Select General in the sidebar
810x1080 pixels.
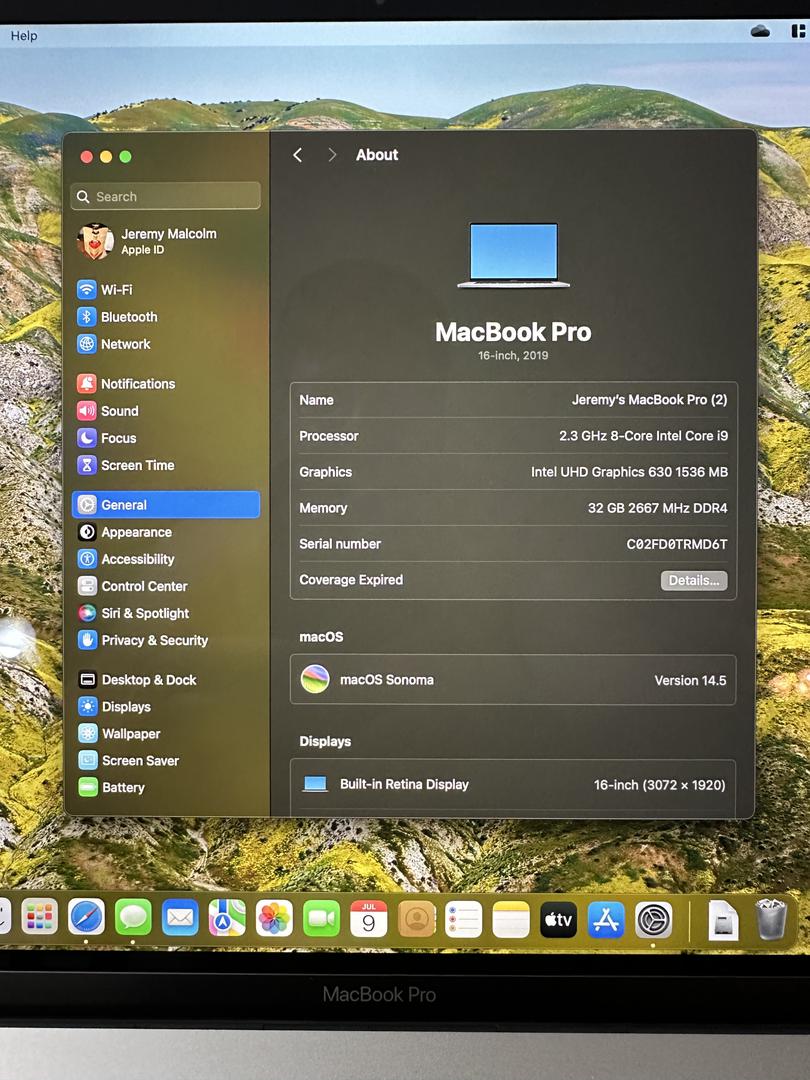coord(165,505)
